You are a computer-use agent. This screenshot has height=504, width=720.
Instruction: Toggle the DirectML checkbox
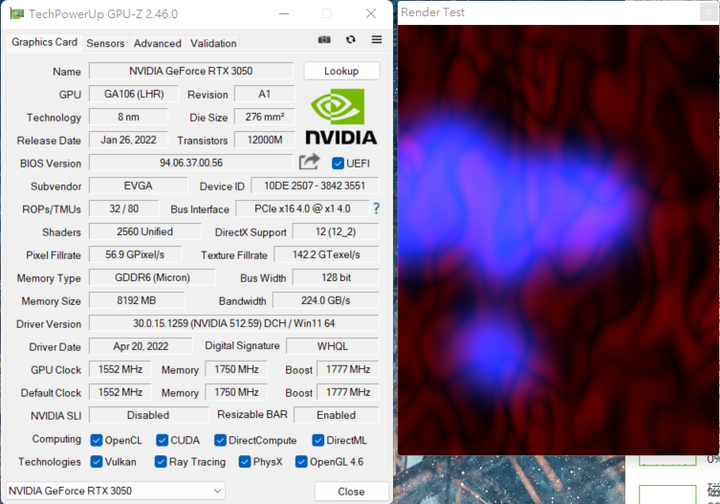318,440
